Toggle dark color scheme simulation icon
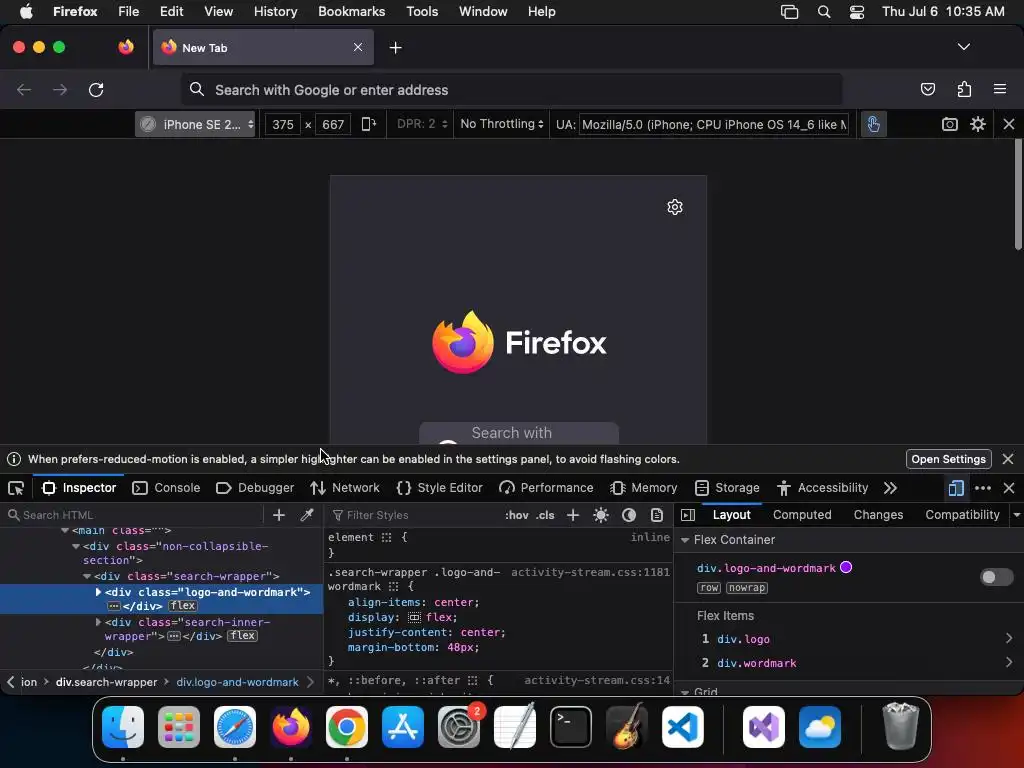This screenshot has height=768, width=1024. [x=629, y=515]
